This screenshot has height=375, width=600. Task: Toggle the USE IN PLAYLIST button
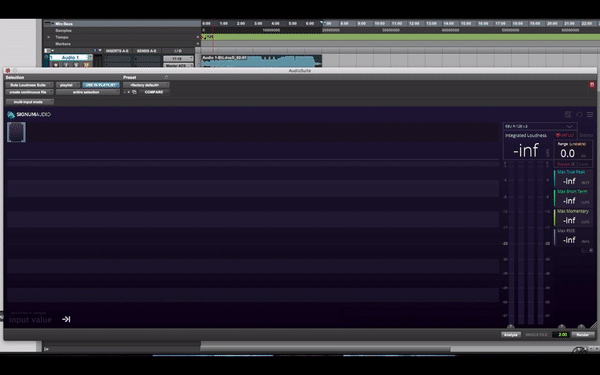[x=101, y=85]
